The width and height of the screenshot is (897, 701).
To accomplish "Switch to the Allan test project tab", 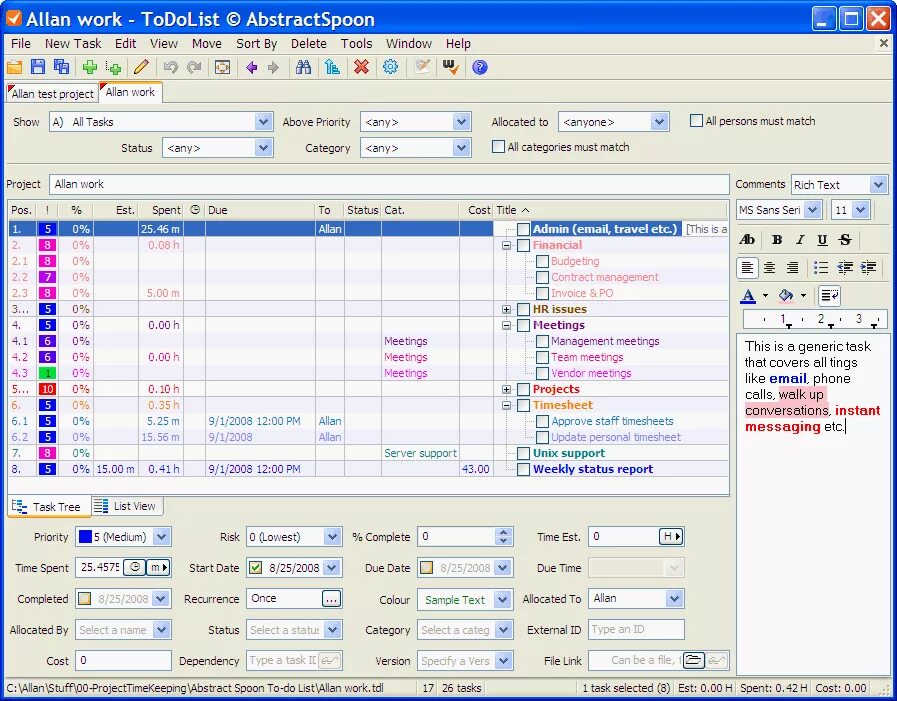I will click(51, 93).
